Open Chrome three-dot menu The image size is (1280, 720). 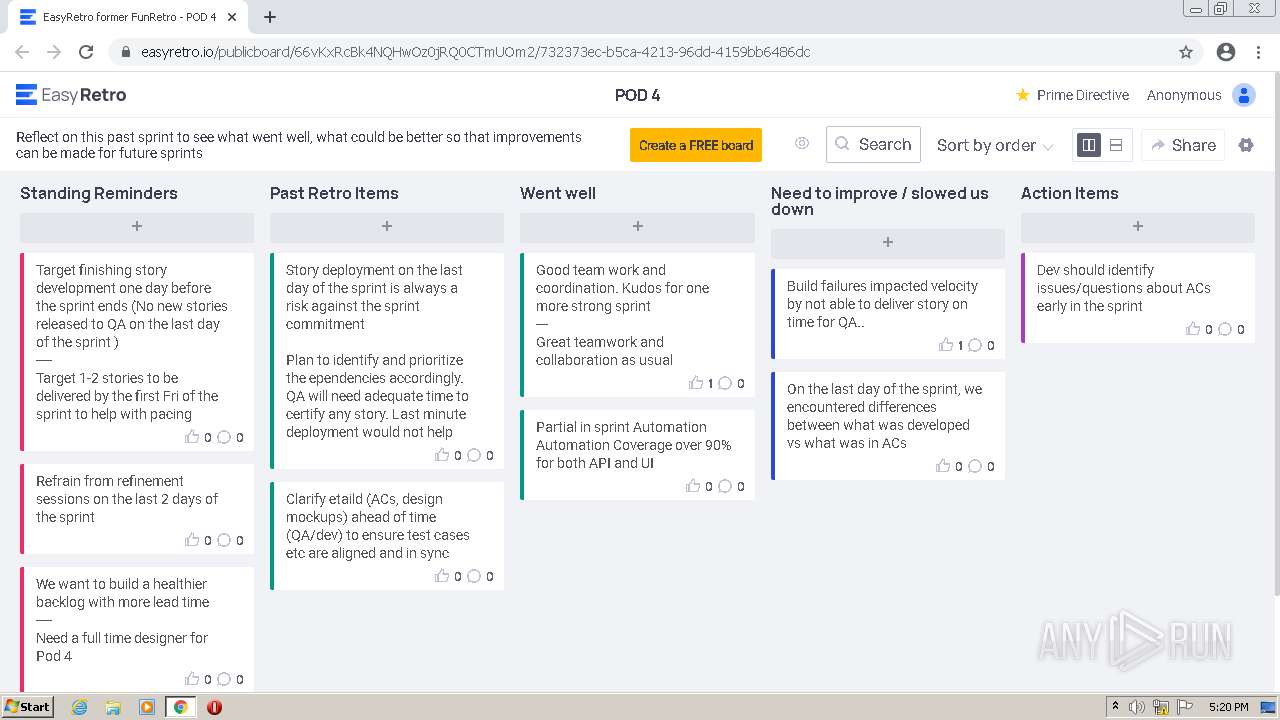coord(1259,52)
